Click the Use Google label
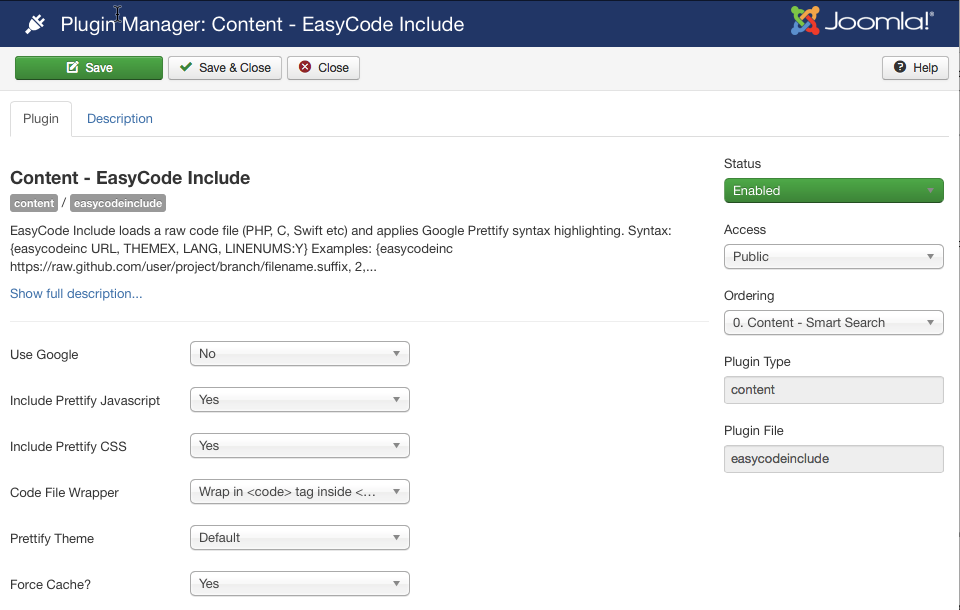Viewport: 960px width, 610px height. click(x=44, y=355)
